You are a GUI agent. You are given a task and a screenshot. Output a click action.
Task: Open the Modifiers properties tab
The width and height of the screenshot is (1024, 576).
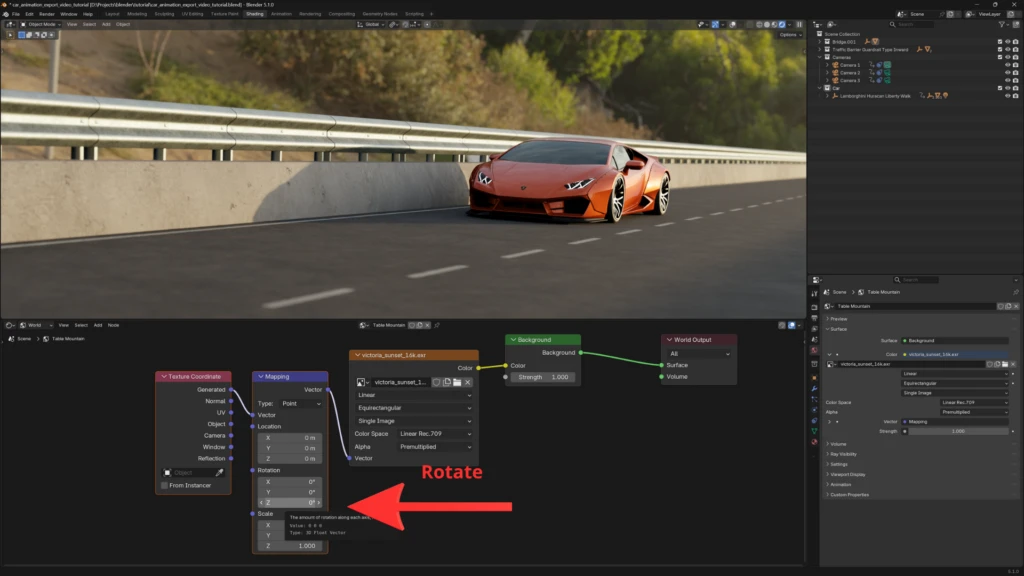coord(814,389)
